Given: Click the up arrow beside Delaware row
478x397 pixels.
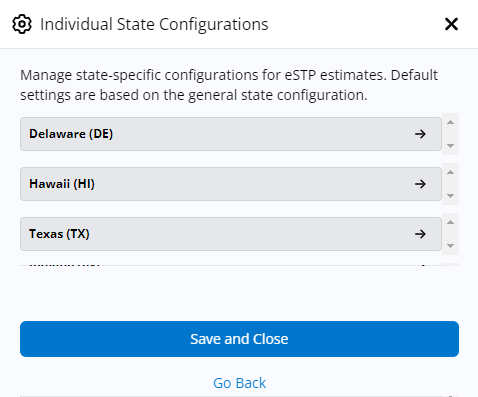Looking at the screenshot, I should tap(451, 122).
